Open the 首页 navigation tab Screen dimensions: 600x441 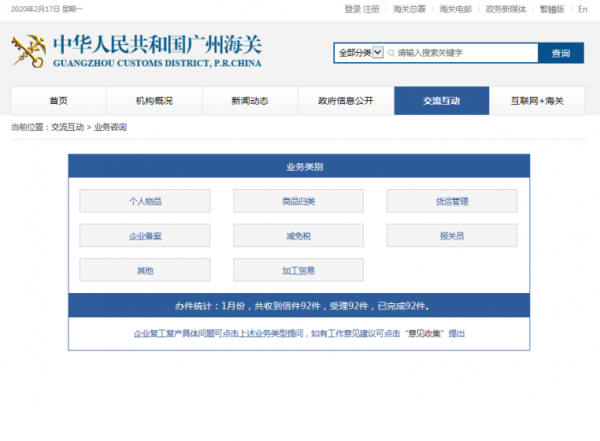58,101
